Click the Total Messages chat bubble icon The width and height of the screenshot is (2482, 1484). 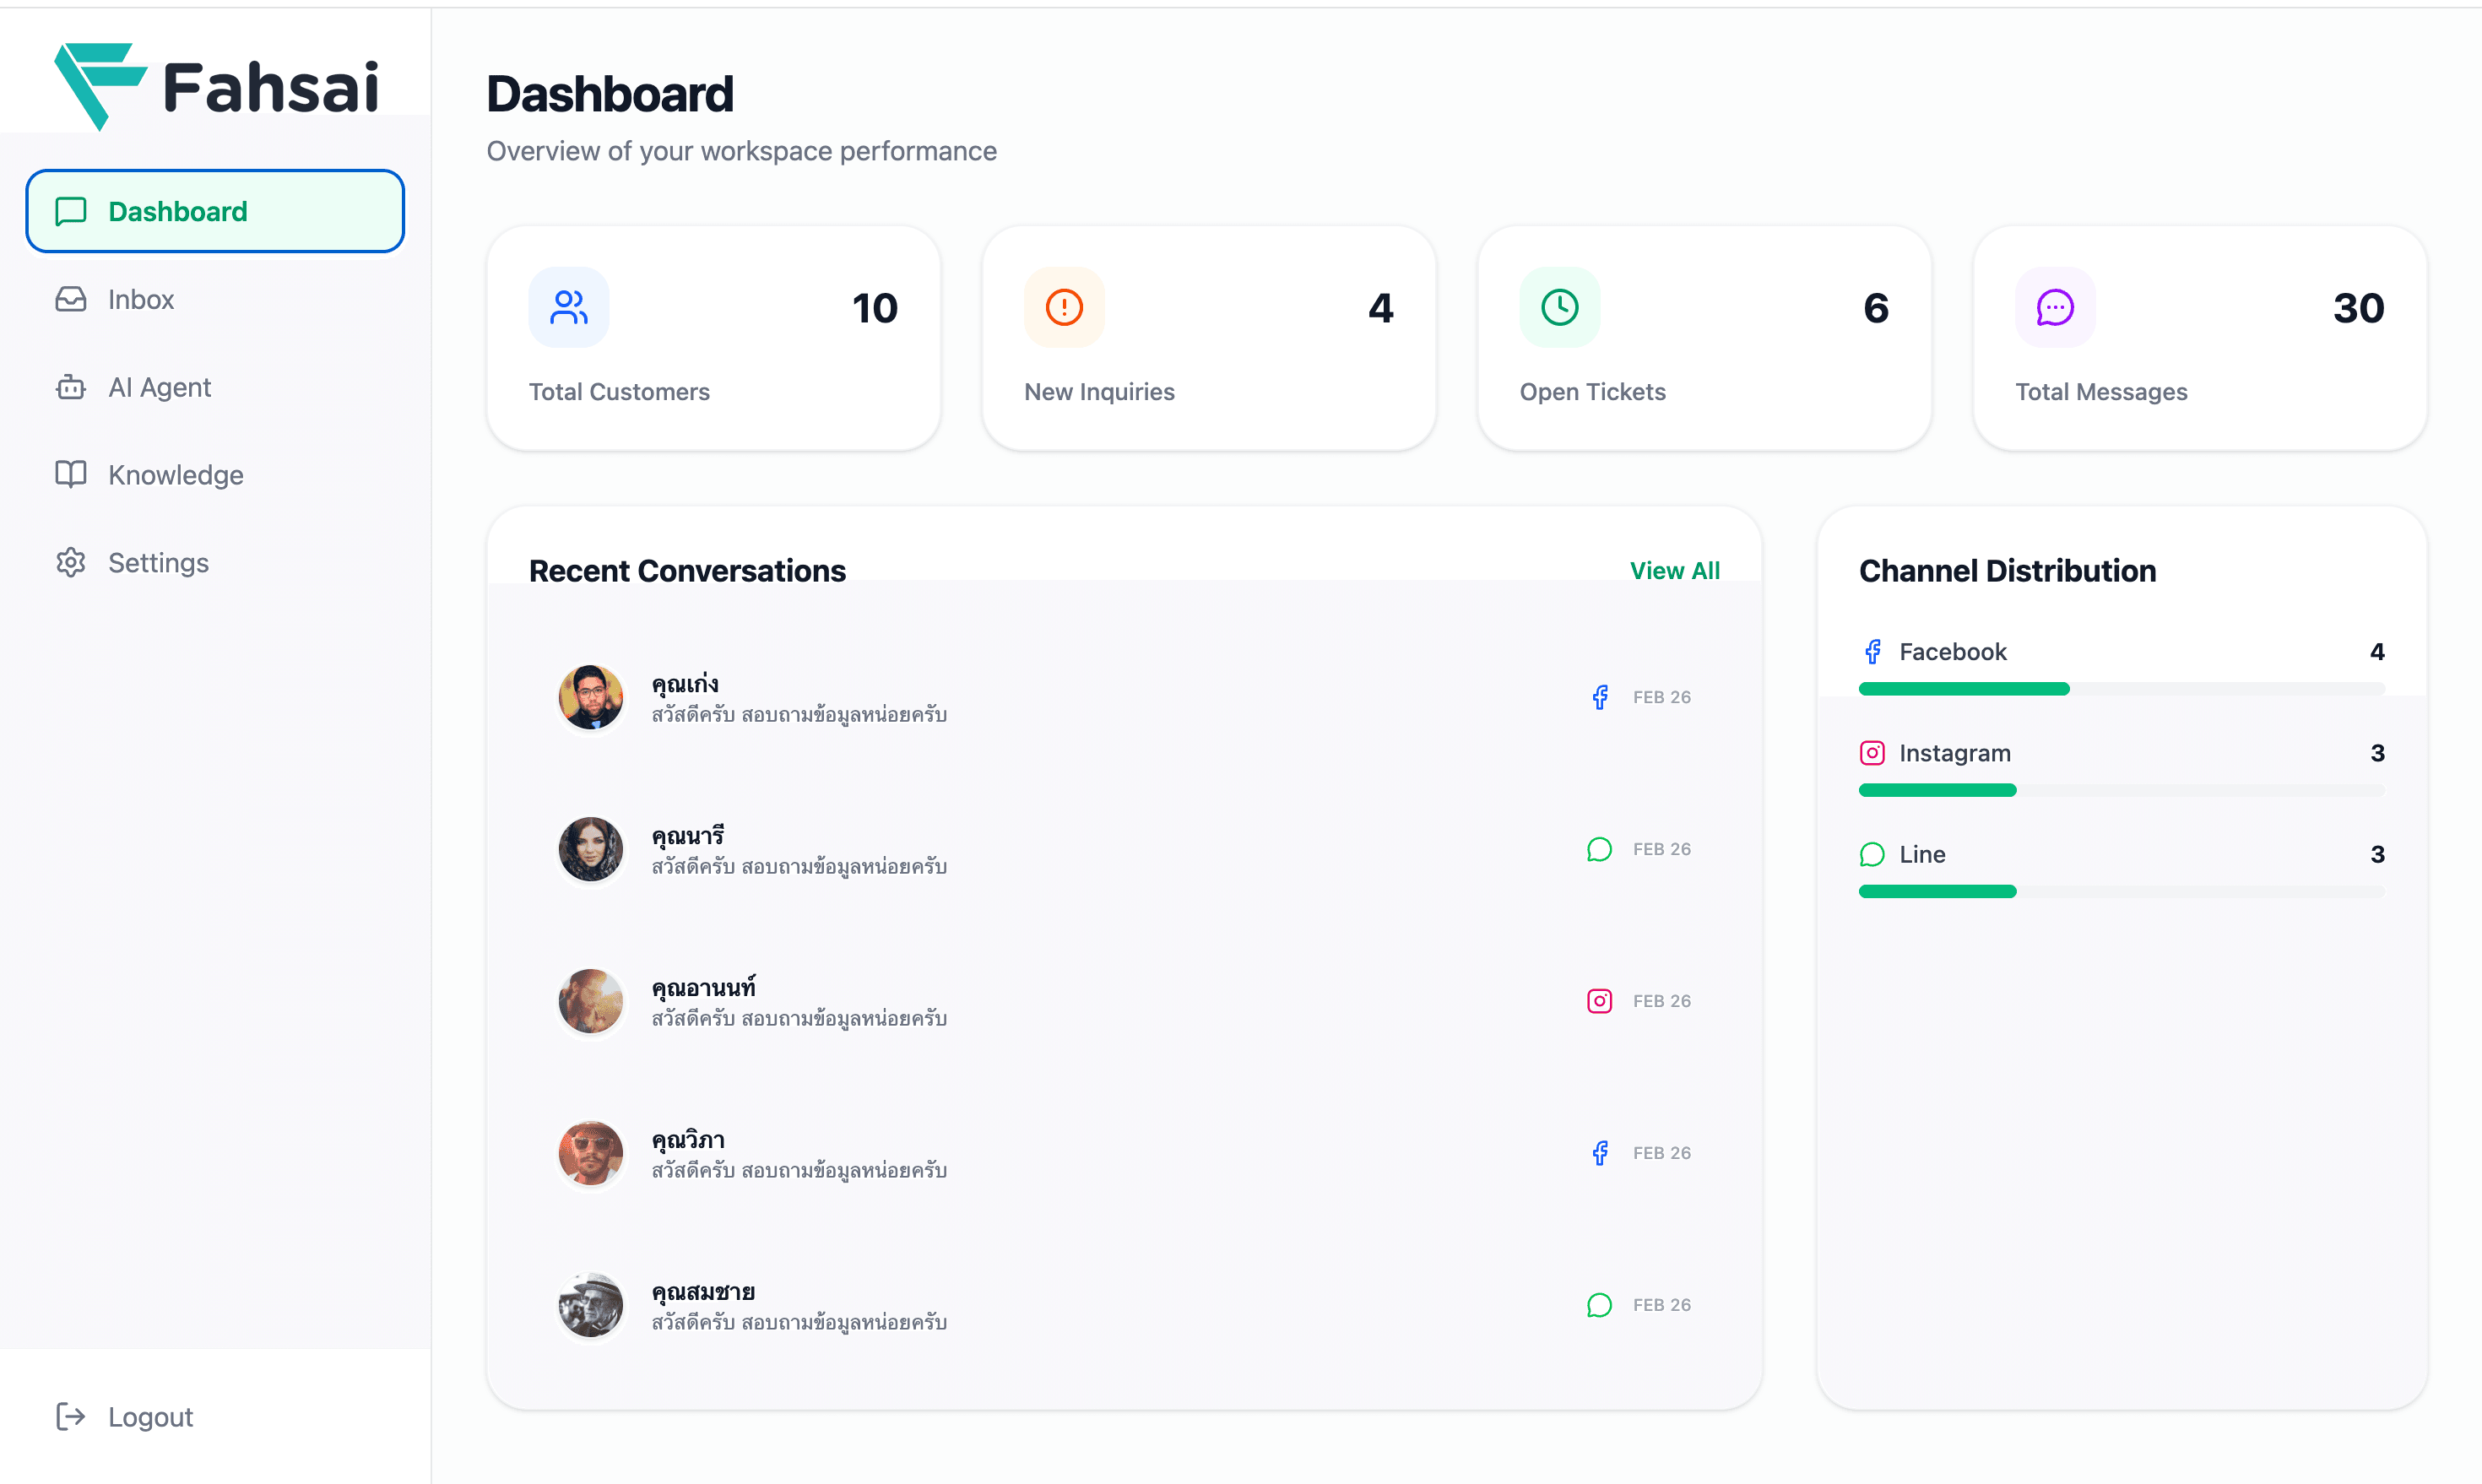point(2053,307)
